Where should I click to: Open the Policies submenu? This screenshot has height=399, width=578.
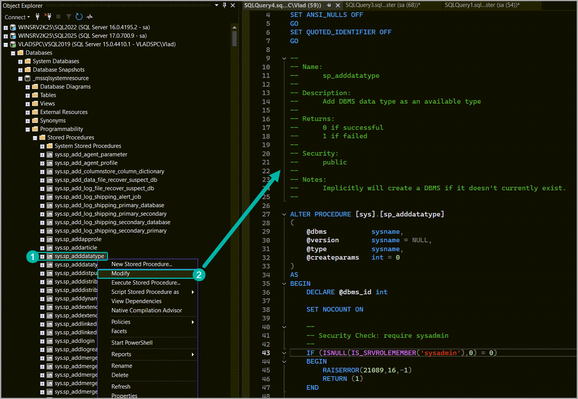click(x=147, y=322)
